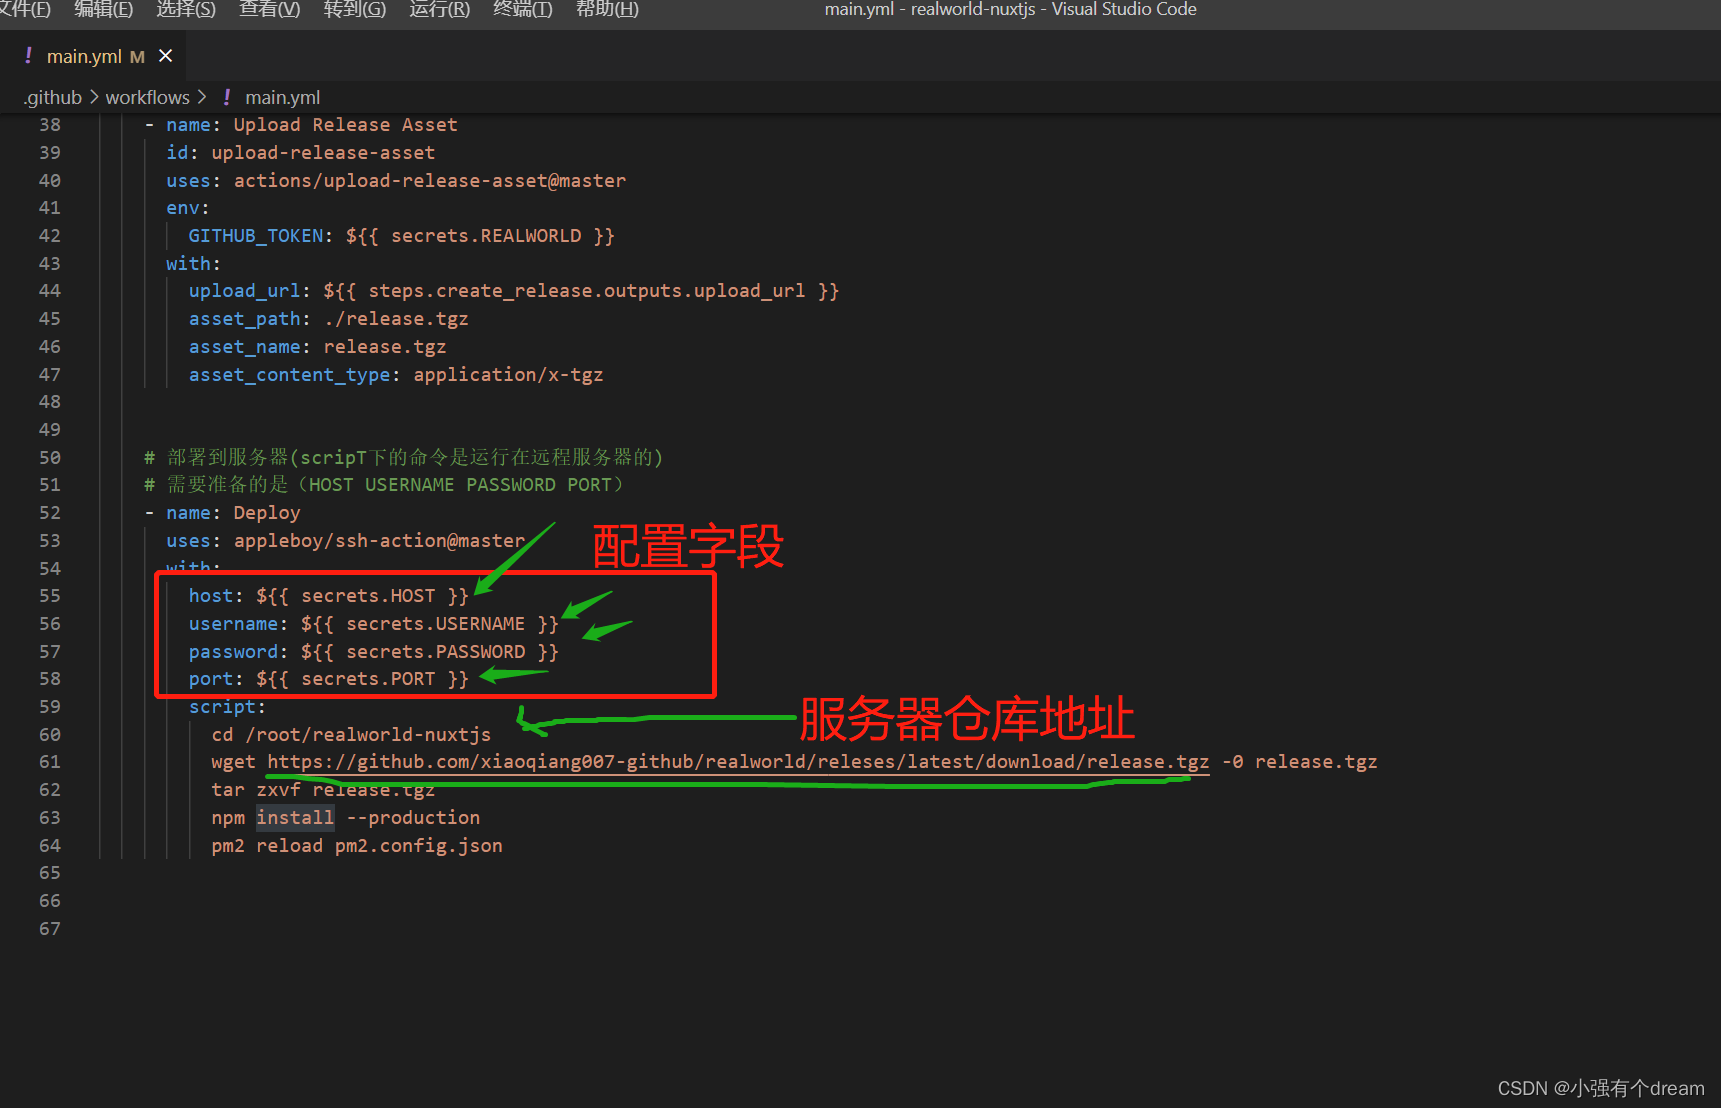Click the 'username' key on line 56
Viewport: 1721px width, 1108px height.
tap(233, 624)
